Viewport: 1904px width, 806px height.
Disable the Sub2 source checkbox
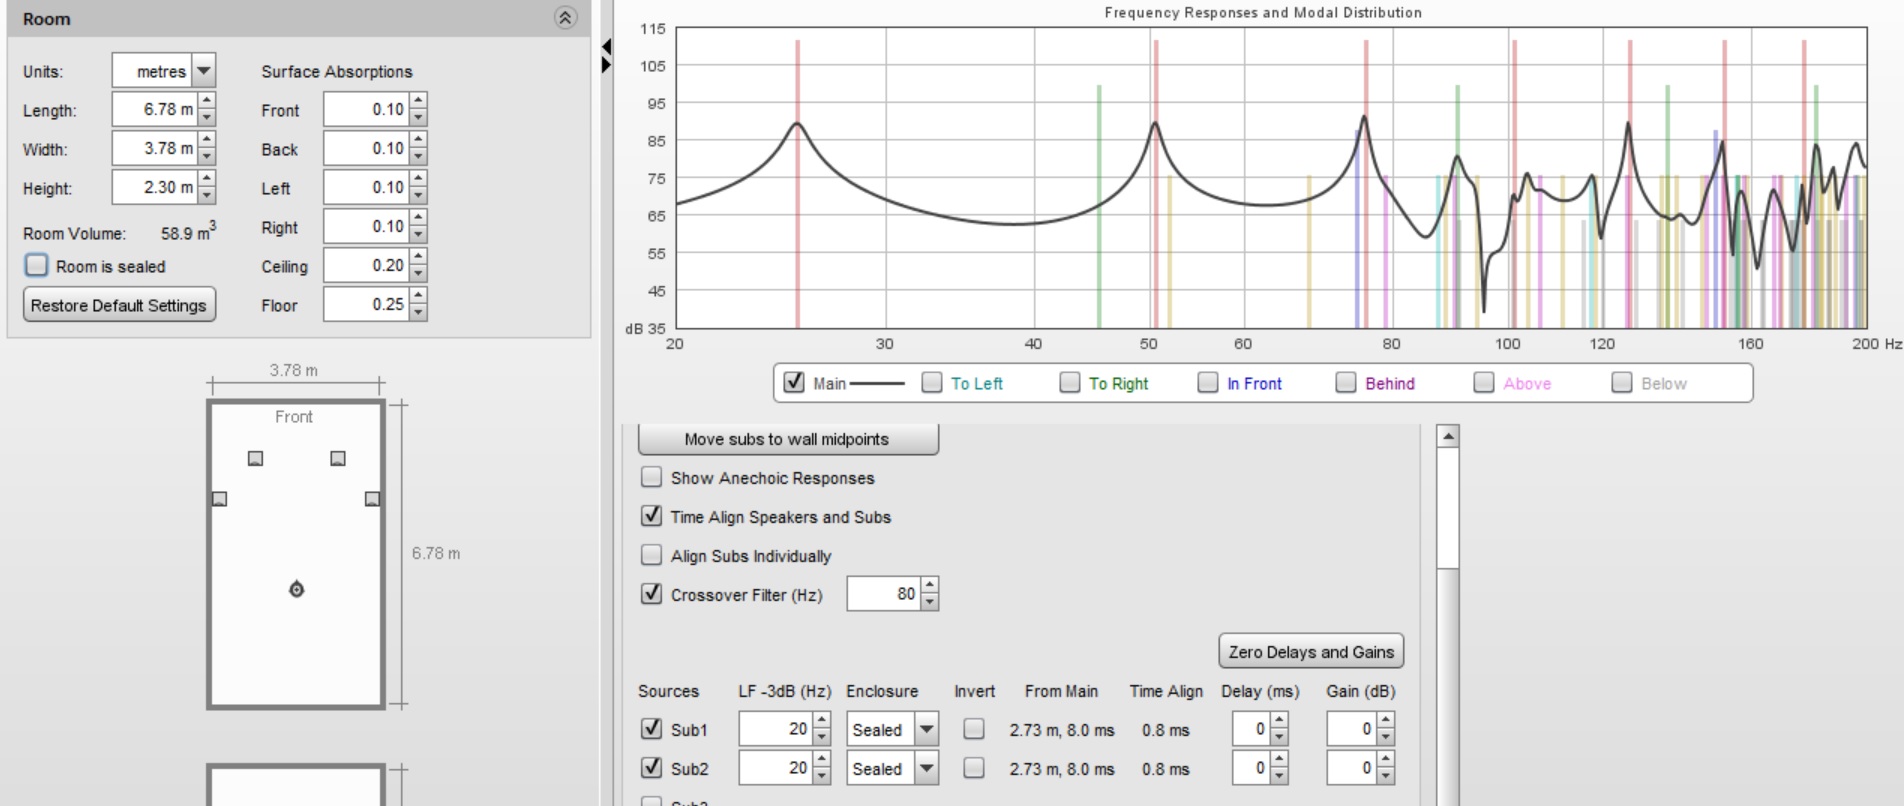[651, 768]
